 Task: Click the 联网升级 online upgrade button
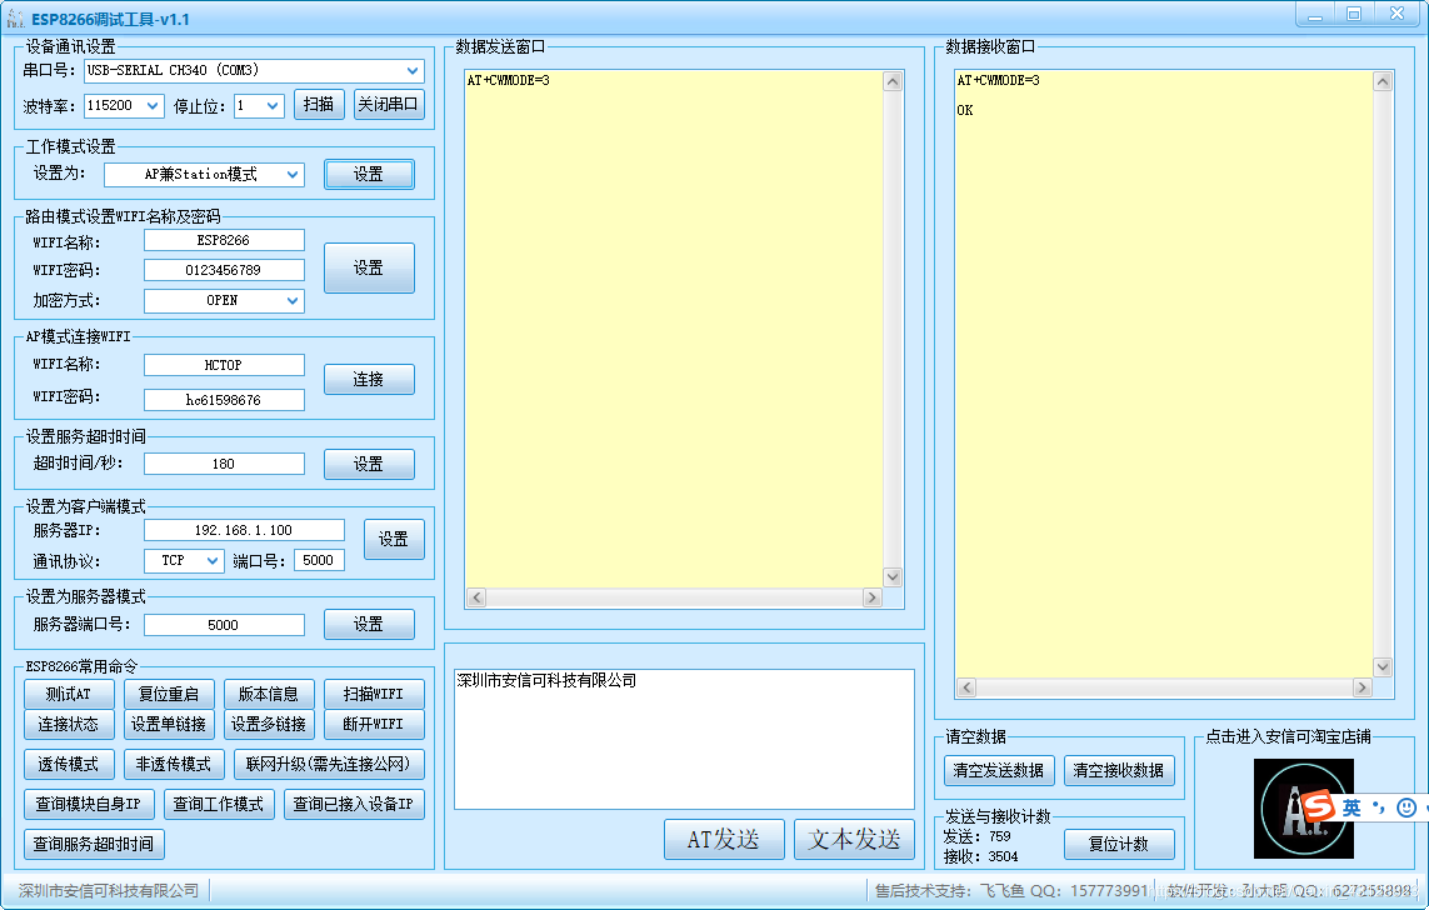pyautogui.click(x=329, y=764)
